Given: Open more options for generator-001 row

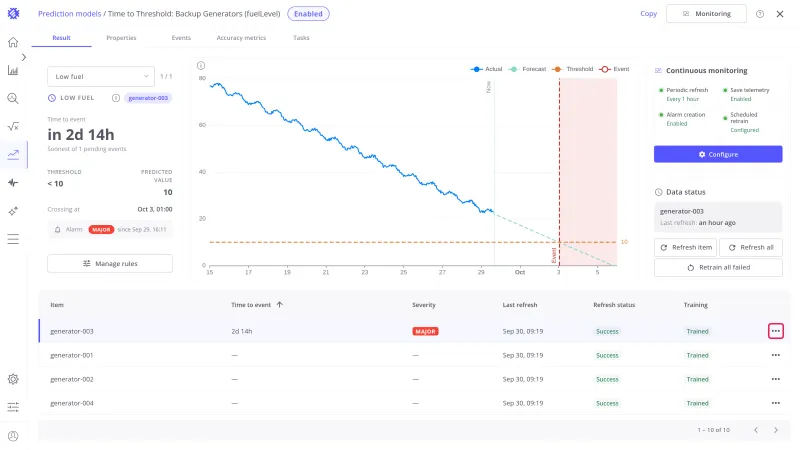Looking at the screenshot, I should 776,355.
